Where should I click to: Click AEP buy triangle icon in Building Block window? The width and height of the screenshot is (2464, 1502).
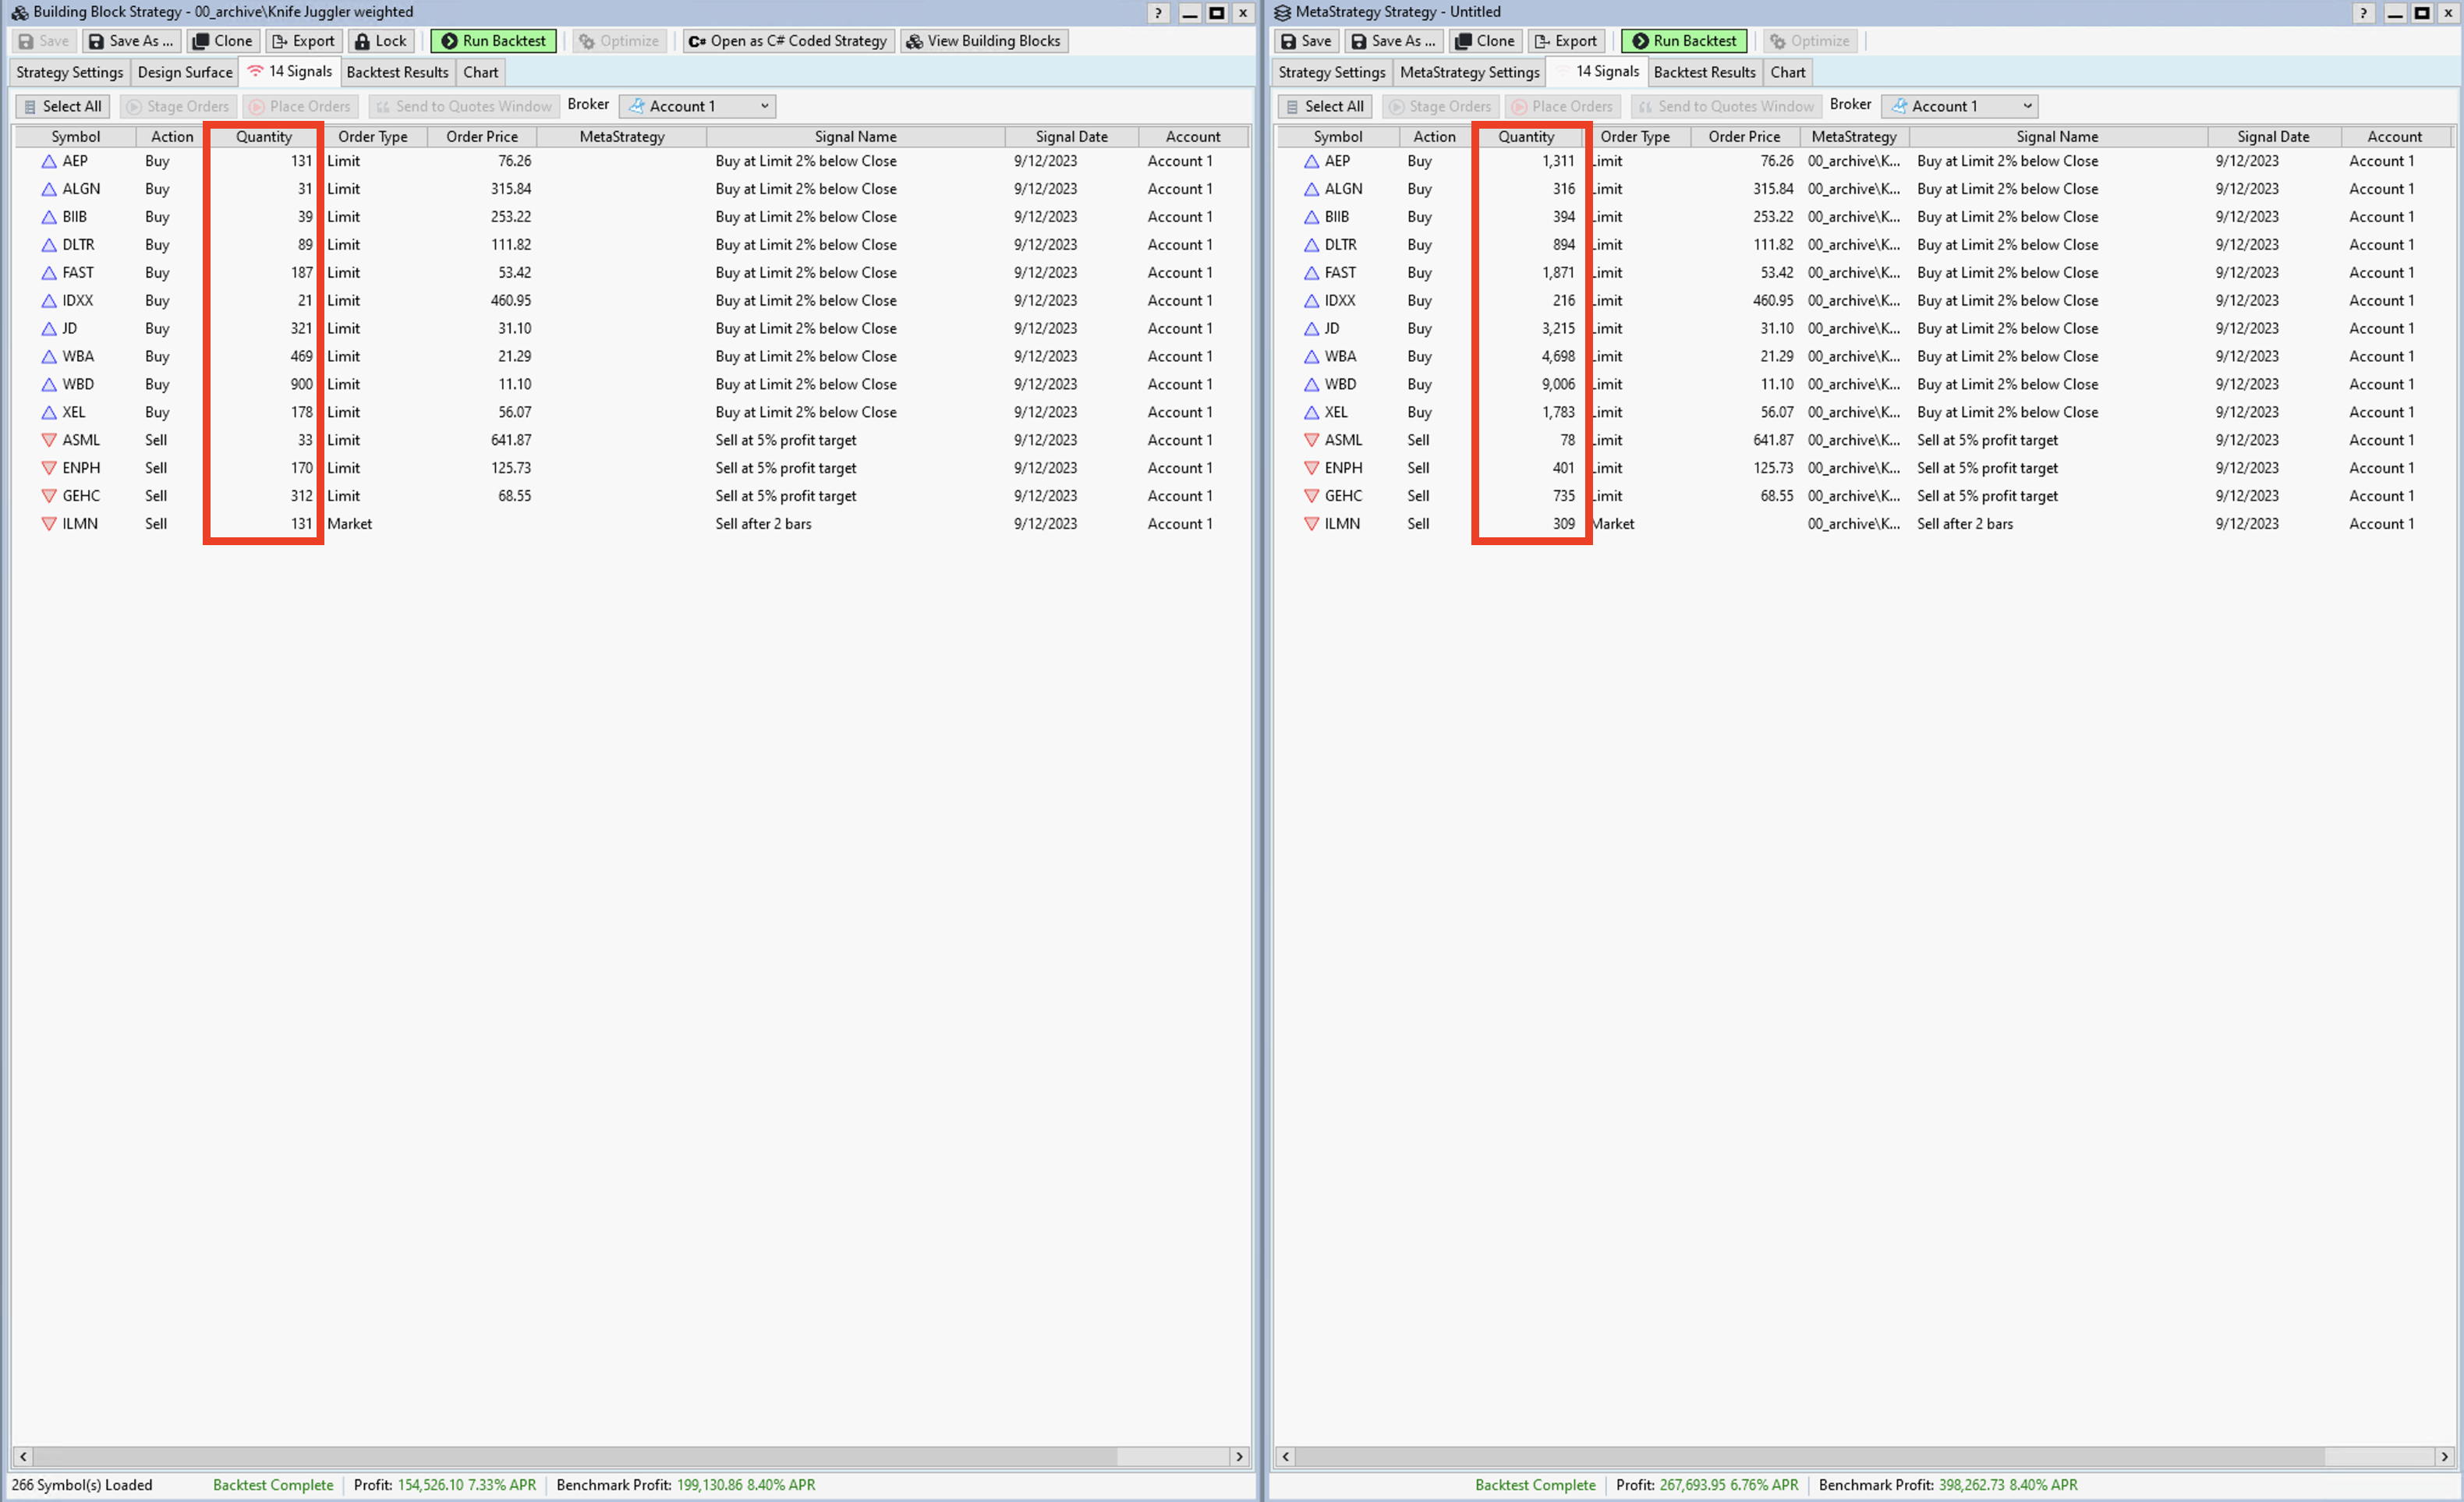(48, 161)
